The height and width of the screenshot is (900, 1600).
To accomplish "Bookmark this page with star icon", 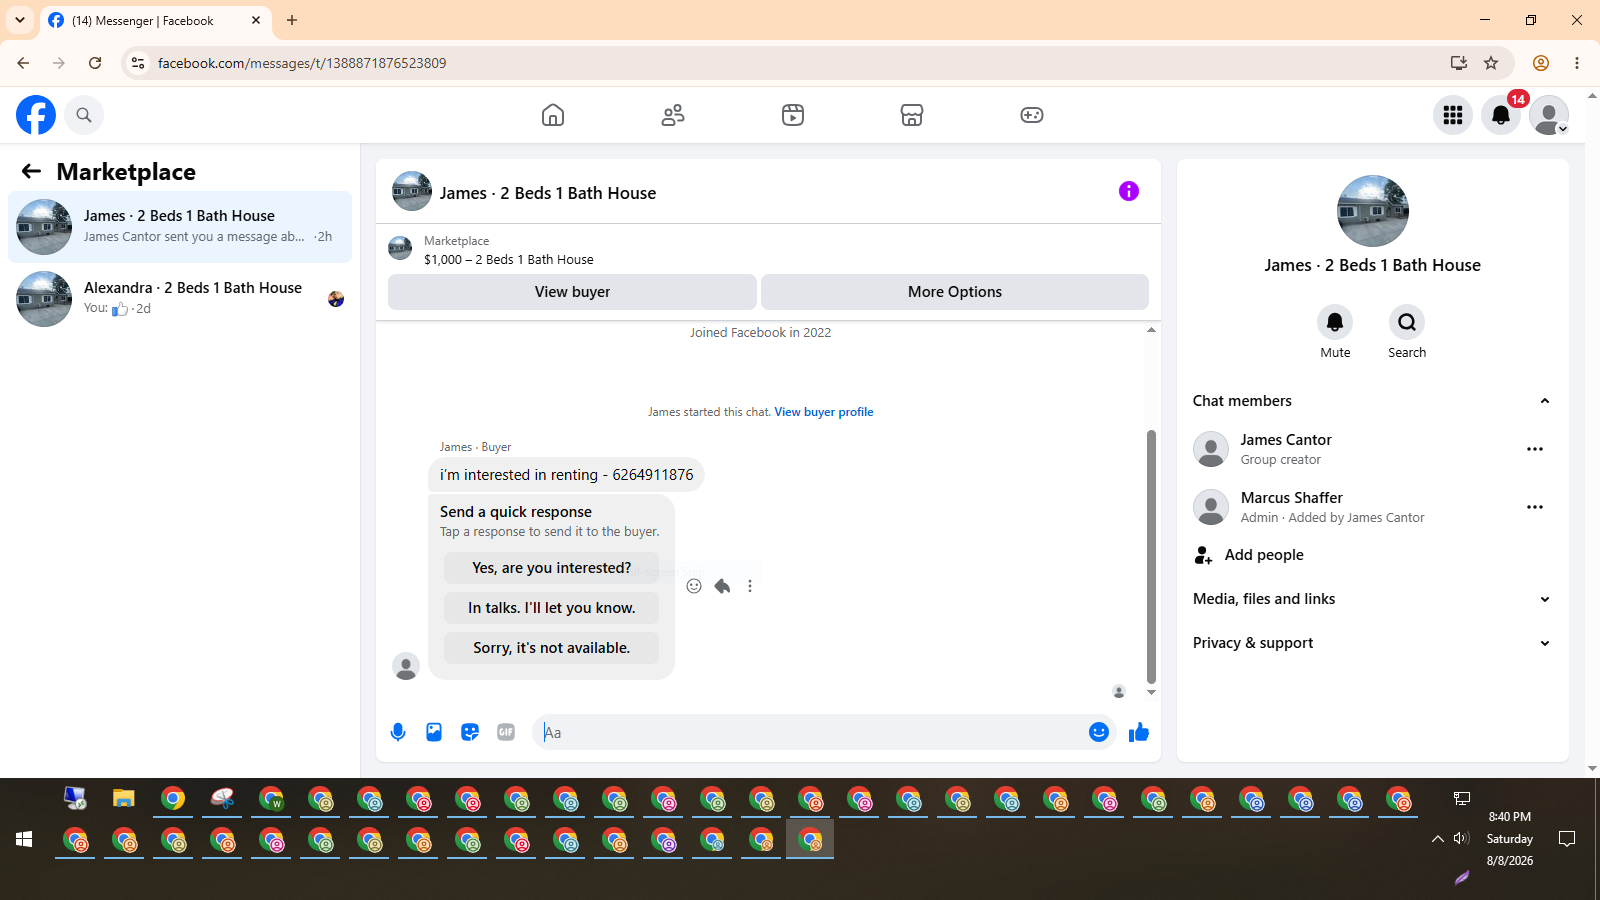I will (x=1491, y=63).
